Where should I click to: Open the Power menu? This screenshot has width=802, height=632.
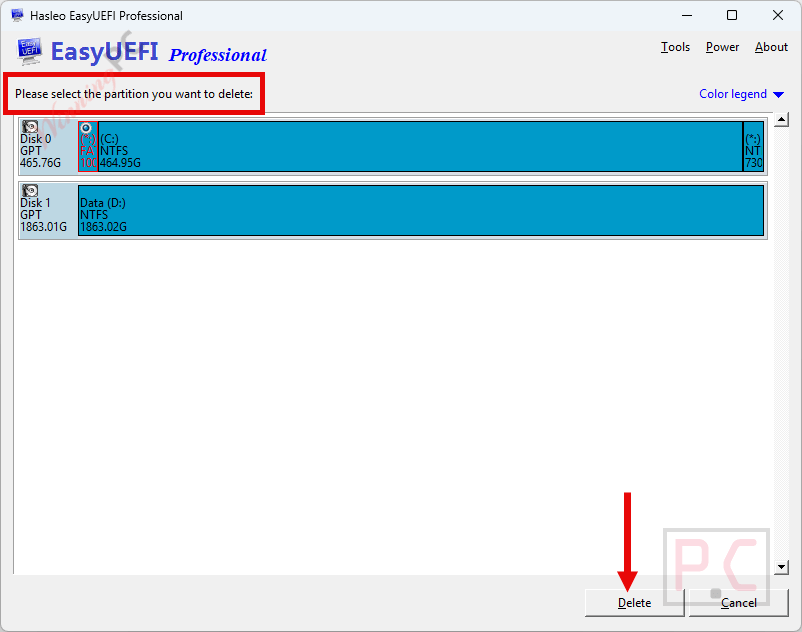coord(722,47)
